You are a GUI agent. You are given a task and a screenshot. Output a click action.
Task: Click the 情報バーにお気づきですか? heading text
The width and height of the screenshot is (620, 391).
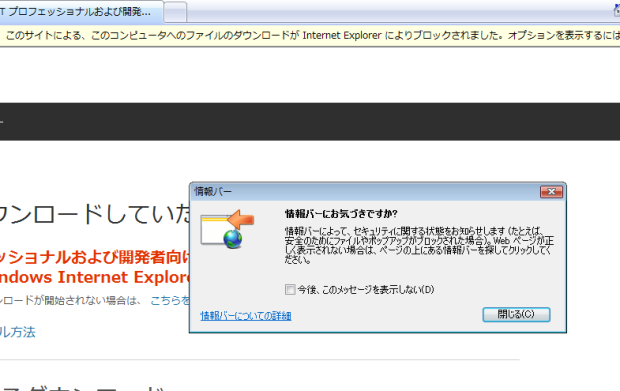(x=341, y=214)
